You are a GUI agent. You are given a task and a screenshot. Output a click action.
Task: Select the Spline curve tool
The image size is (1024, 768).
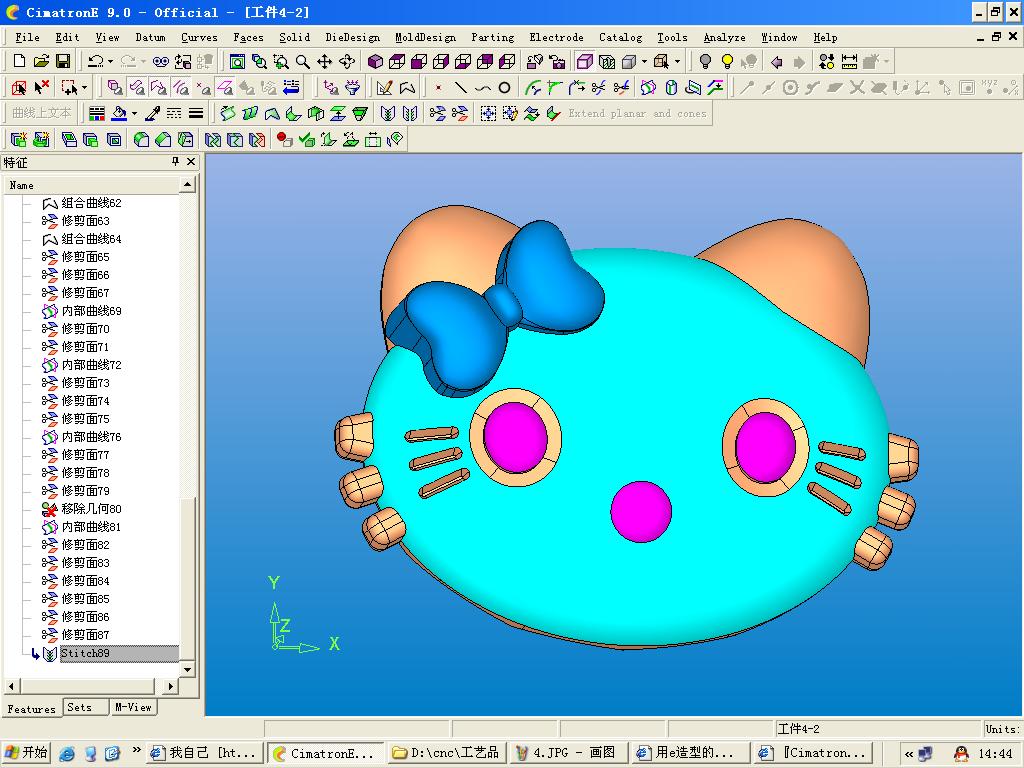pos(483,87)
